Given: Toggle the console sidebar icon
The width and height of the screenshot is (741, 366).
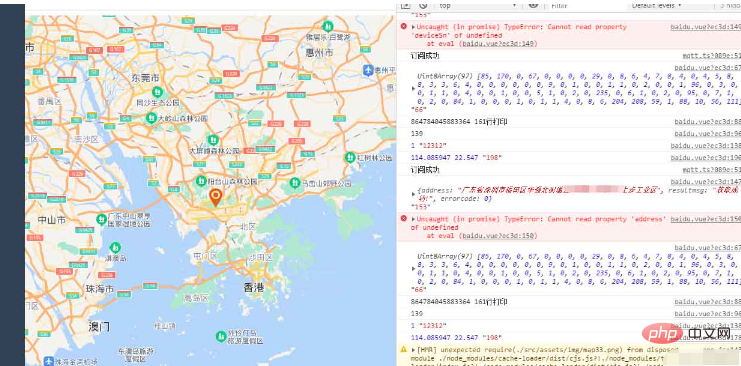Looking at the screenshot, I should pyautogui.click(x=405, y=5).
